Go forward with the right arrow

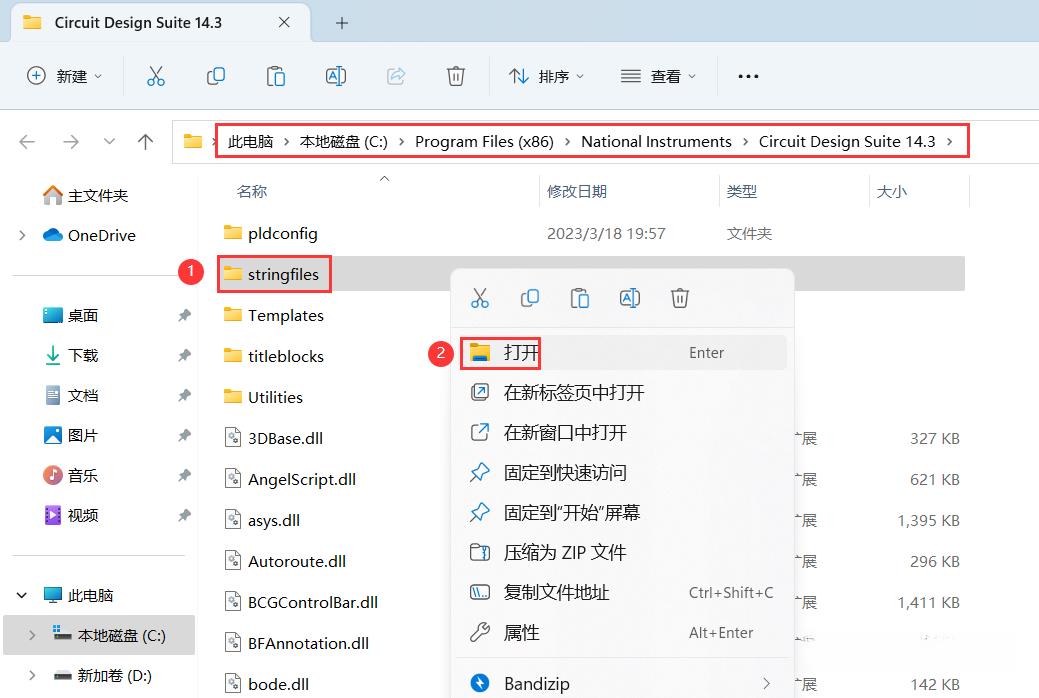[71, 141]
